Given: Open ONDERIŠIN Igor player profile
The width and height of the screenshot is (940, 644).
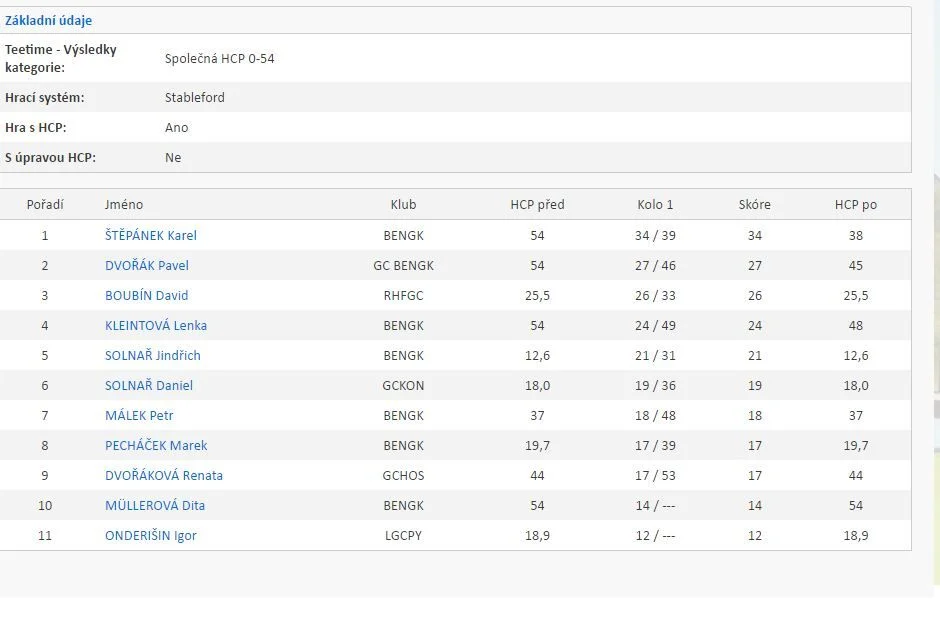Looking at the screenshot, I should pos(150,535).
